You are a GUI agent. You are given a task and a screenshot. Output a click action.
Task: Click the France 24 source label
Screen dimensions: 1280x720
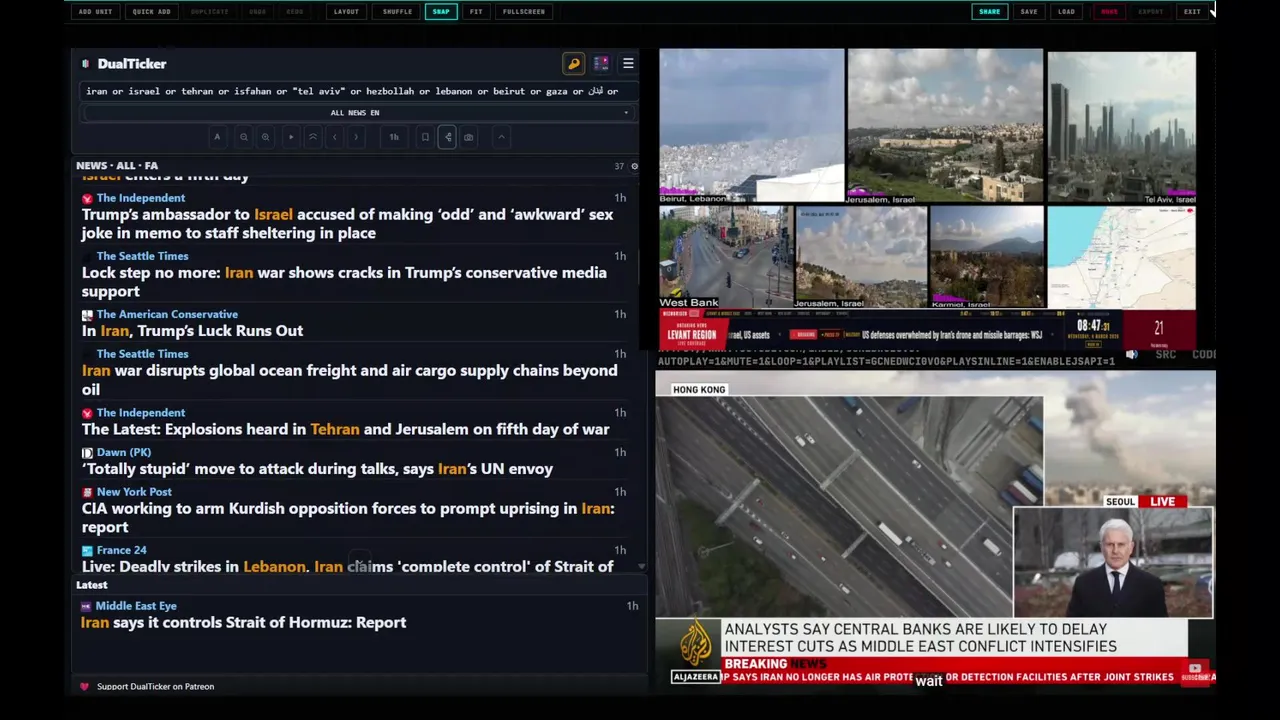pyautogui.click(x=122, y=550)
